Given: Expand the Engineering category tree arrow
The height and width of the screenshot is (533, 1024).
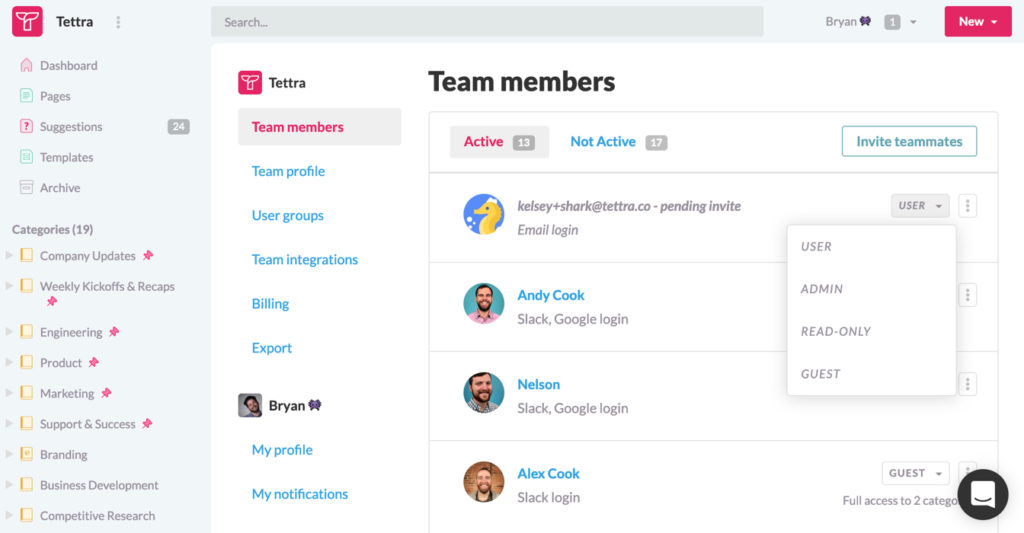Looking at the screenshot, I should [10, 332].
